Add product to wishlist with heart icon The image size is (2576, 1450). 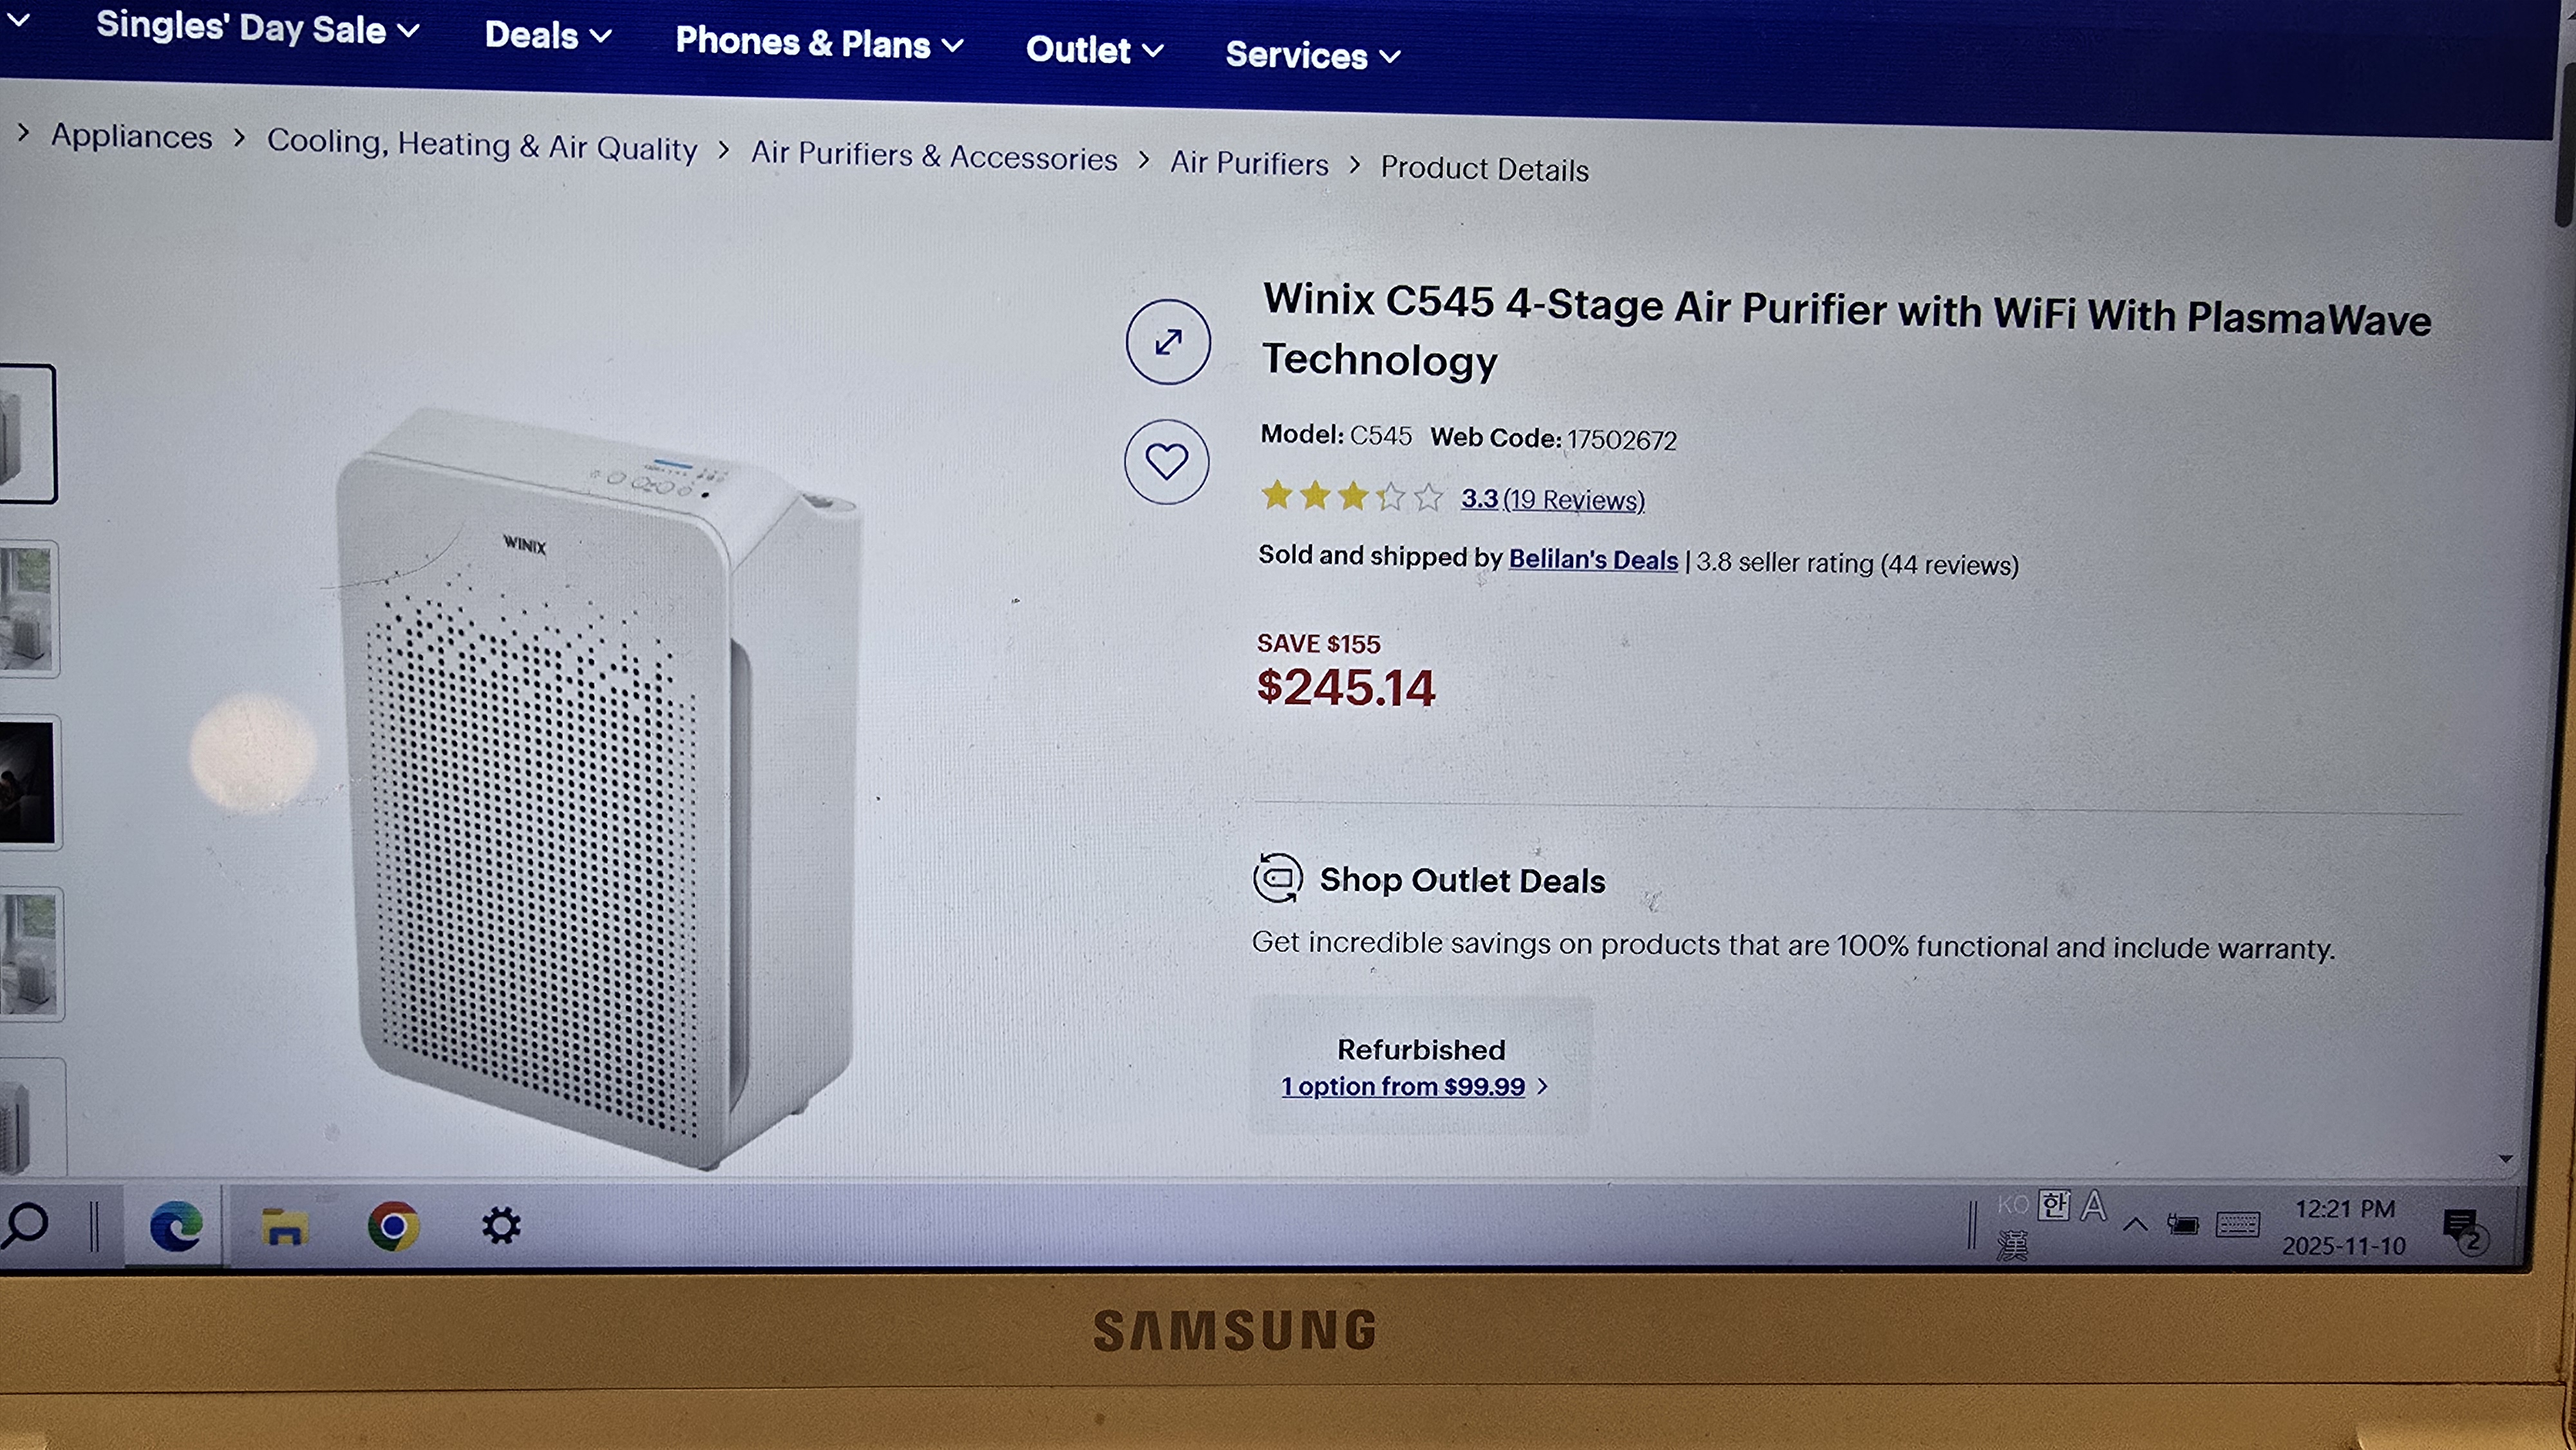pyautogui.click(x=1167, y=461)
